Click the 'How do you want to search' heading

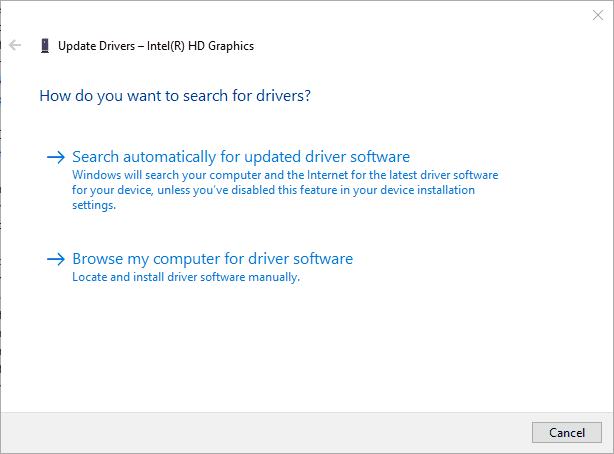click(175, 96)
